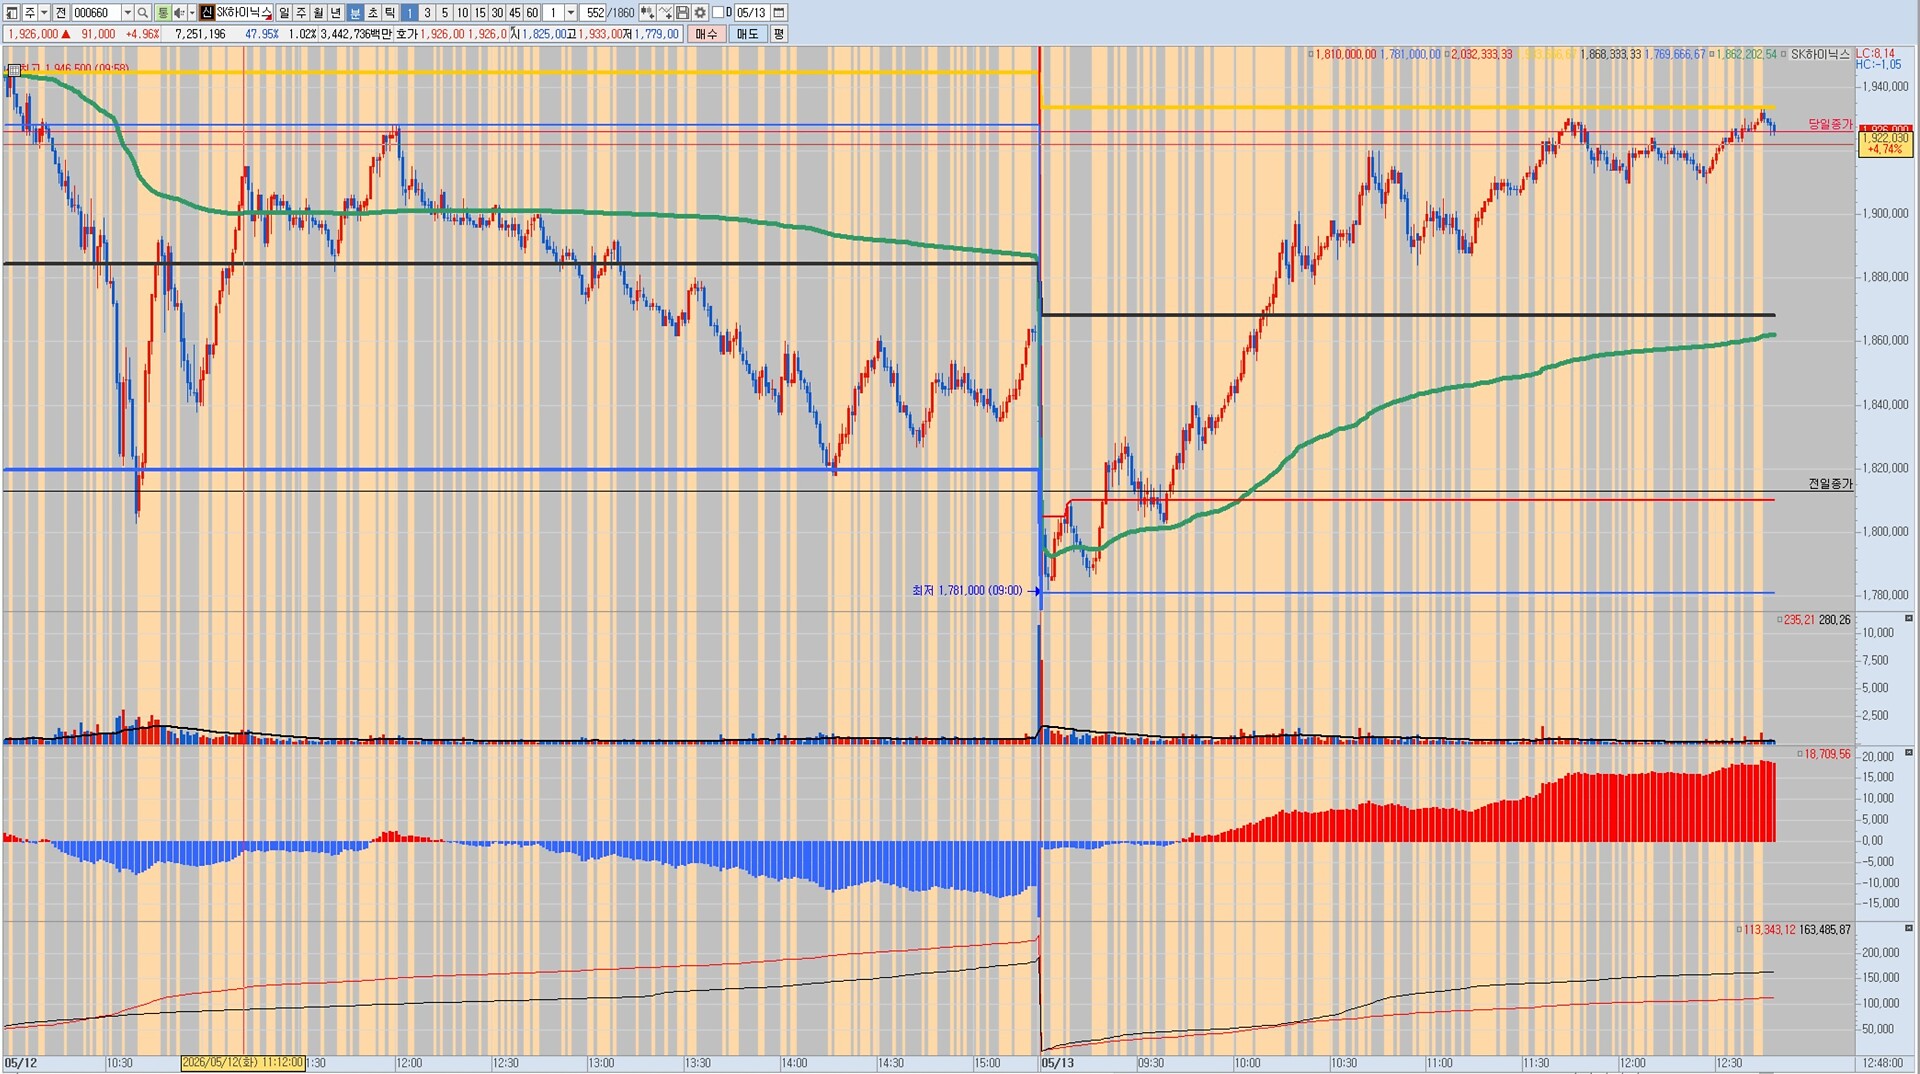
Task: Click the SK하이닉스 stock name label in toolbar
Action: 244,13
